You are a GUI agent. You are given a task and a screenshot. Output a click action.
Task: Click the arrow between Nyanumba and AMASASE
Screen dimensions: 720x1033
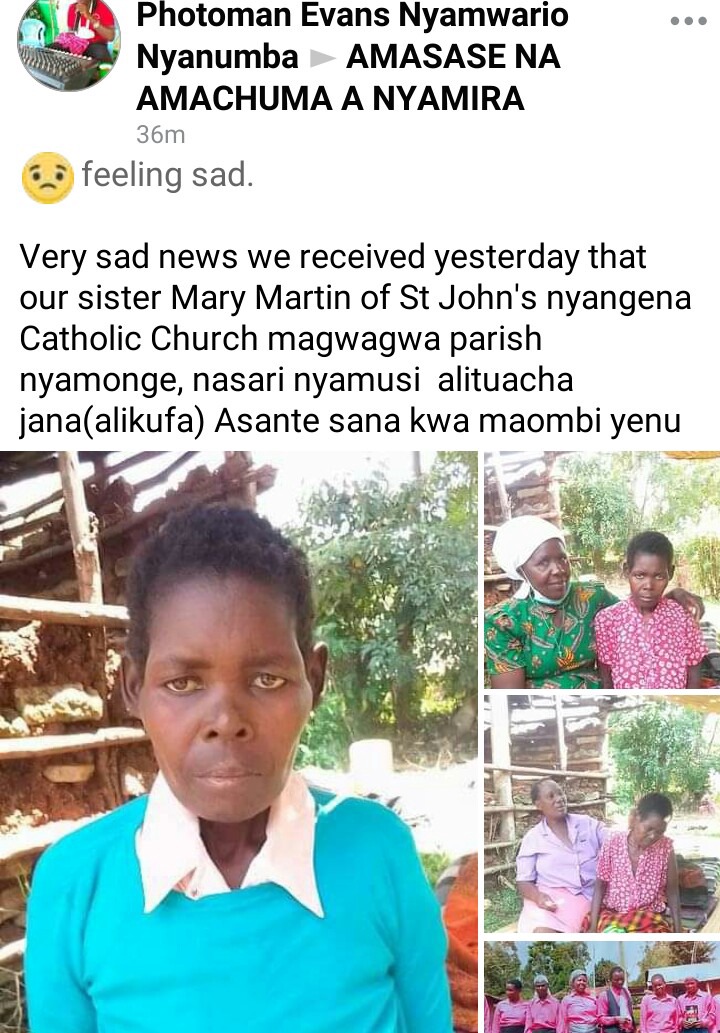(x=322, y=59)
